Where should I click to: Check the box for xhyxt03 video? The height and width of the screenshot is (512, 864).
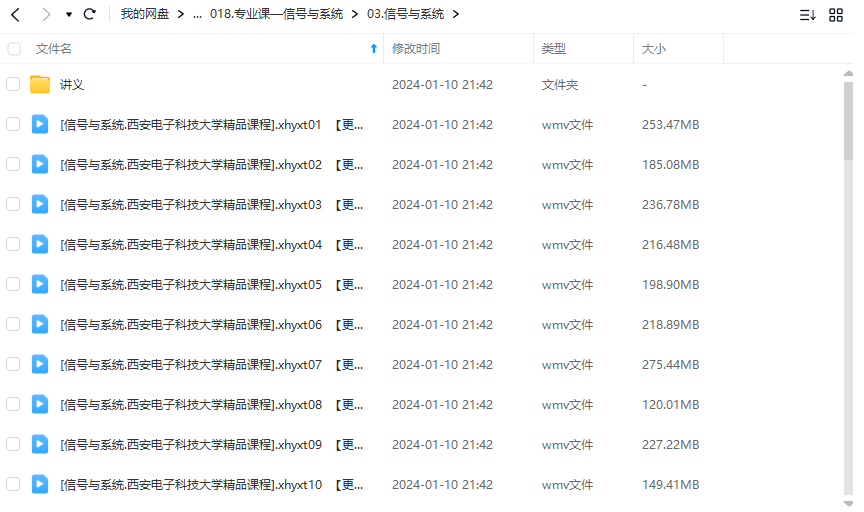(13, 204)
